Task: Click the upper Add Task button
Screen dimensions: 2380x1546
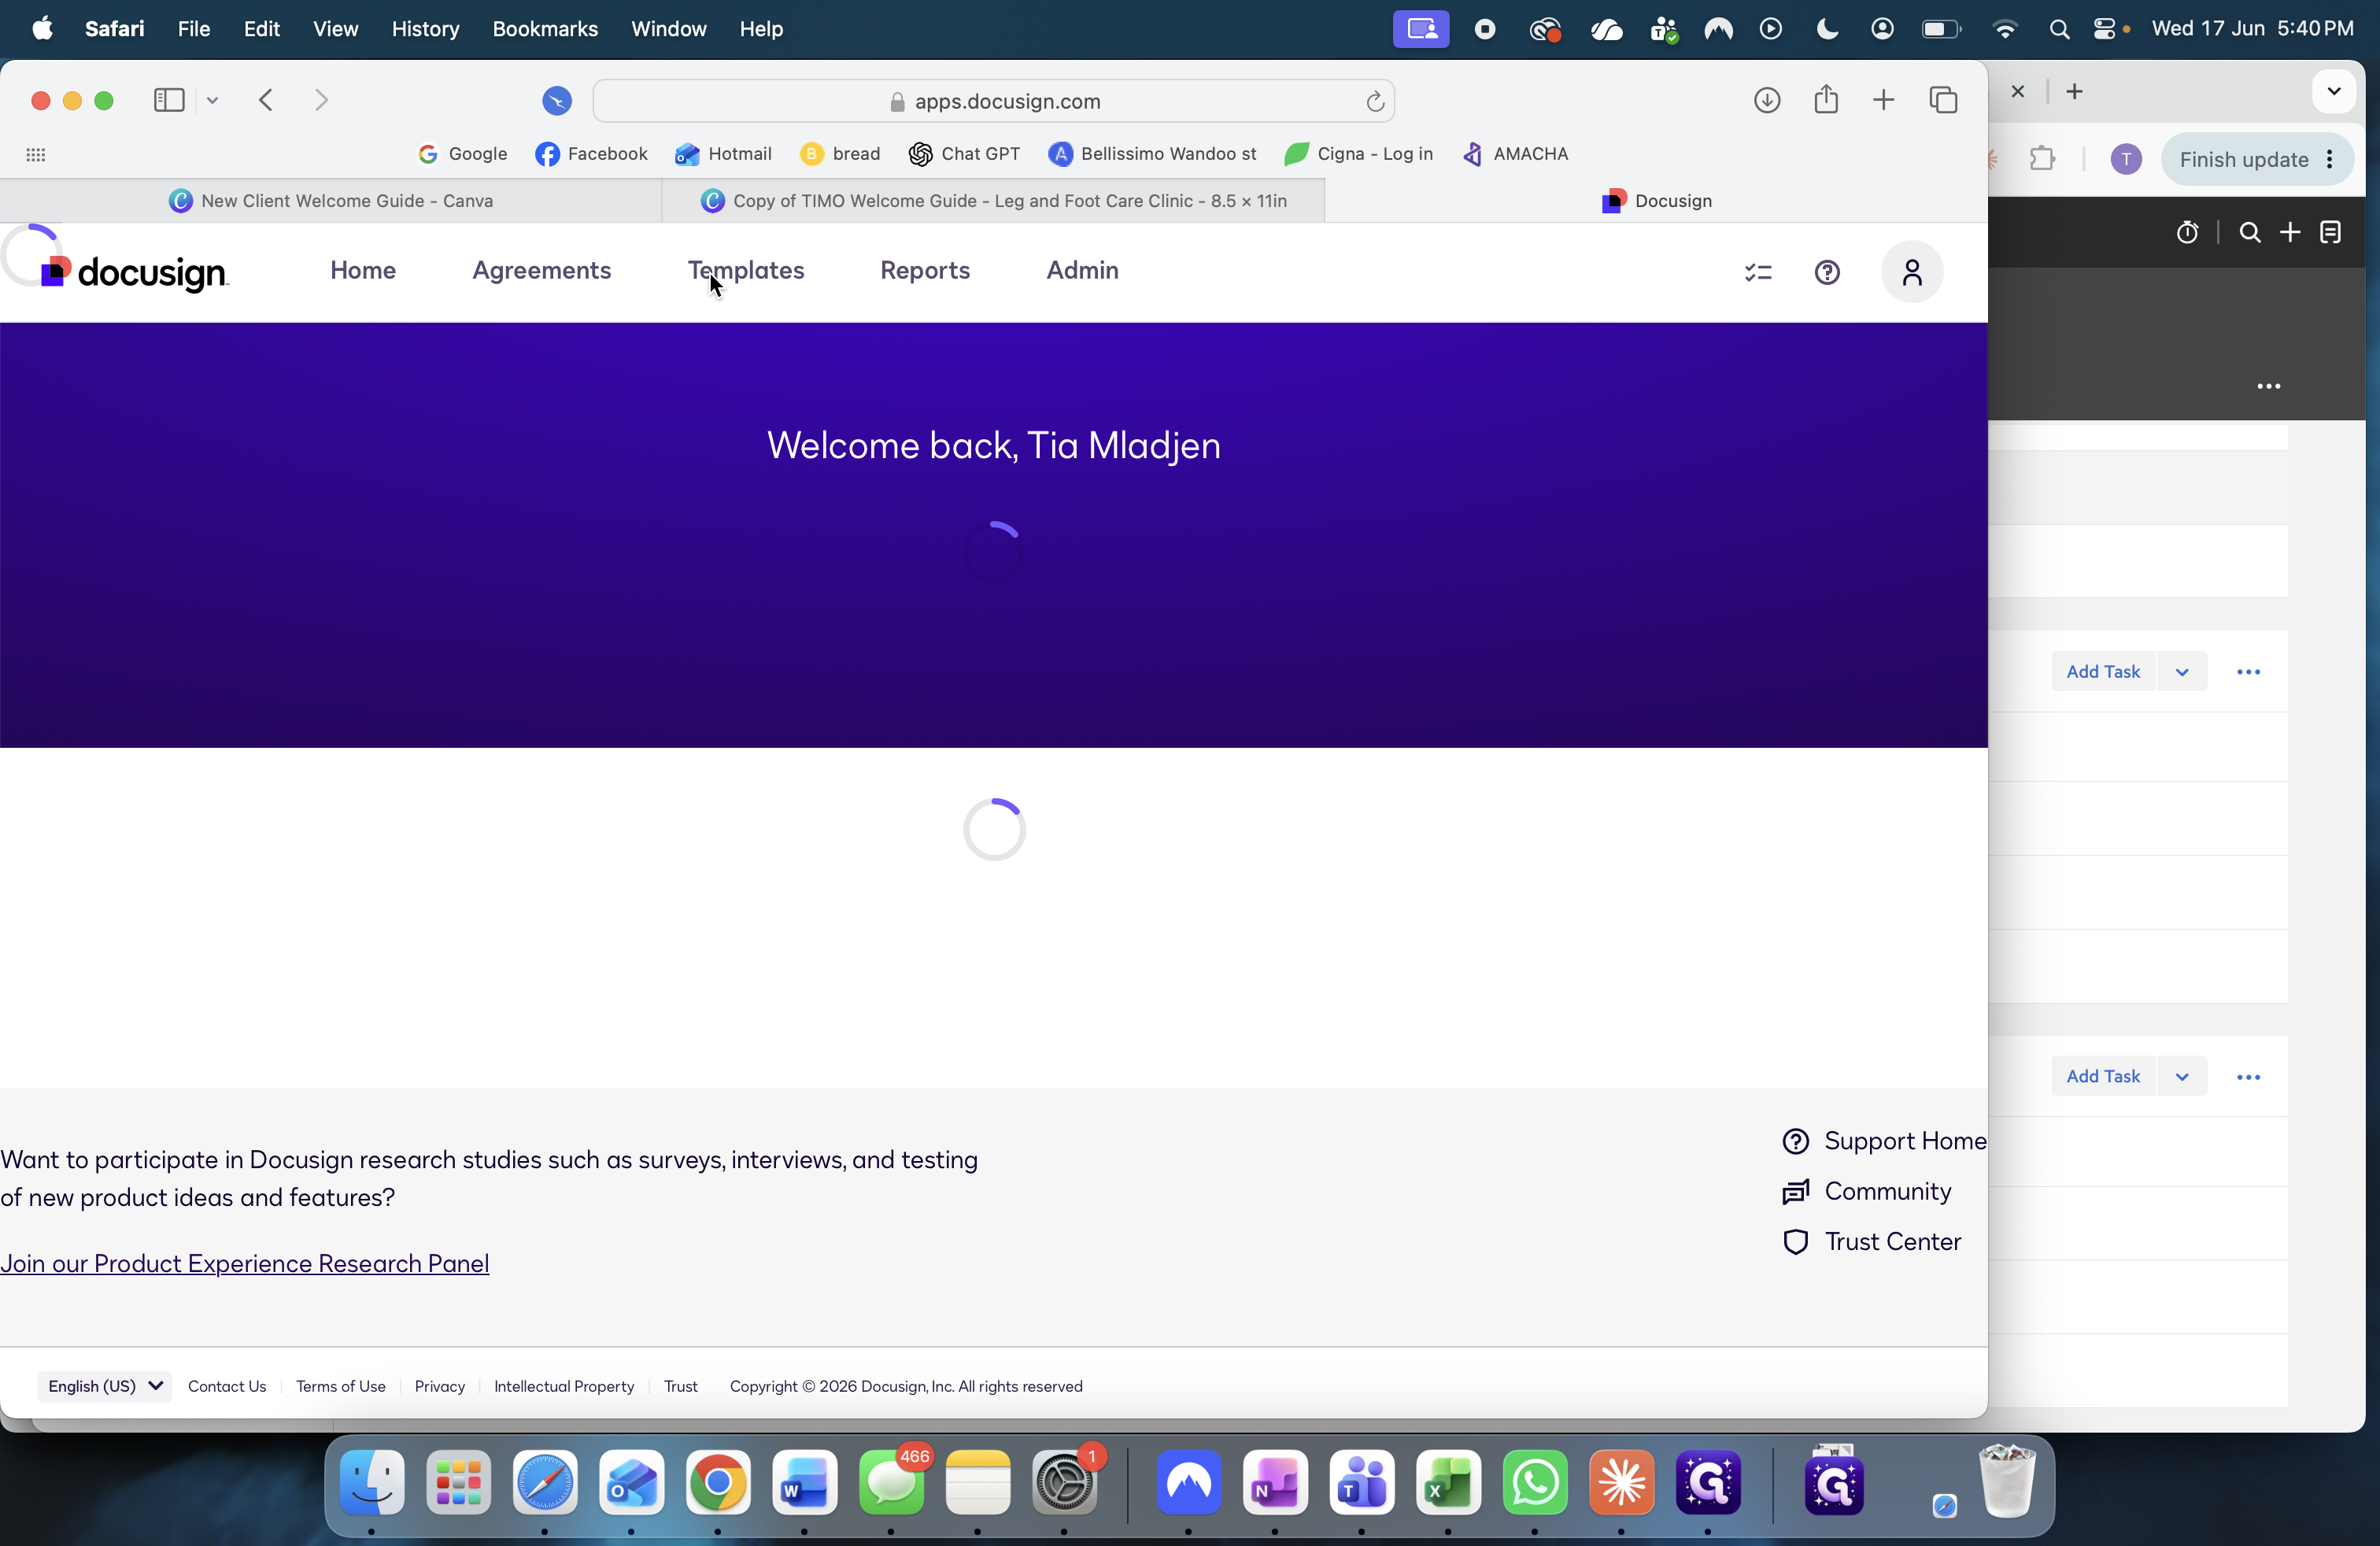Action: point(2103,672)
